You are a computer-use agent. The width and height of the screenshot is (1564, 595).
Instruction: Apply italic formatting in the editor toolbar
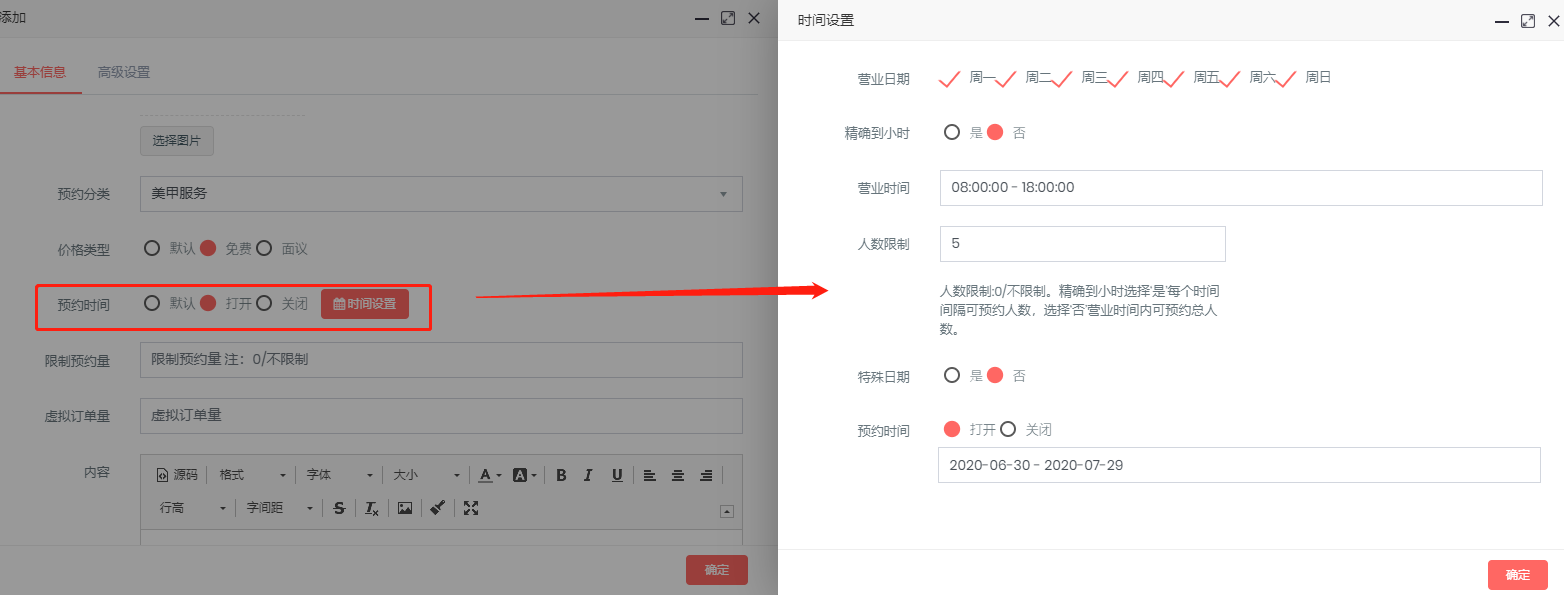click(x=588, y=475)
